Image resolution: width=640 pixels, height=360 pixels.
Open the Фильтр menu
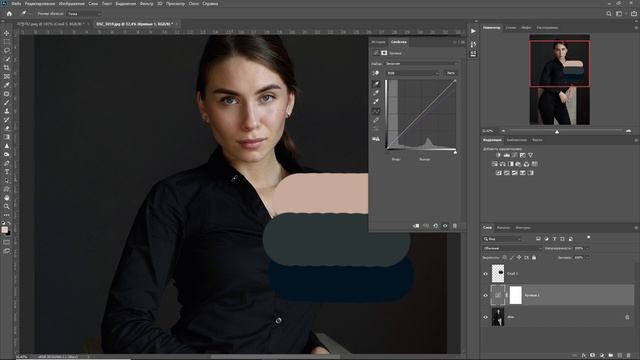[147, 4]
